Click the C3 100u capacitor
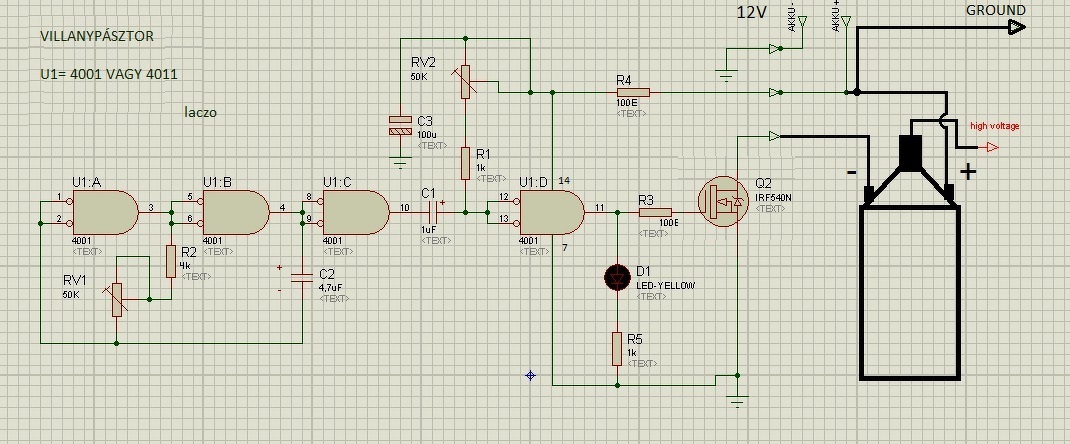Image resolution: width=1070 pixels, height=444 pixels. pyautogui.click(x=400, y=125)
